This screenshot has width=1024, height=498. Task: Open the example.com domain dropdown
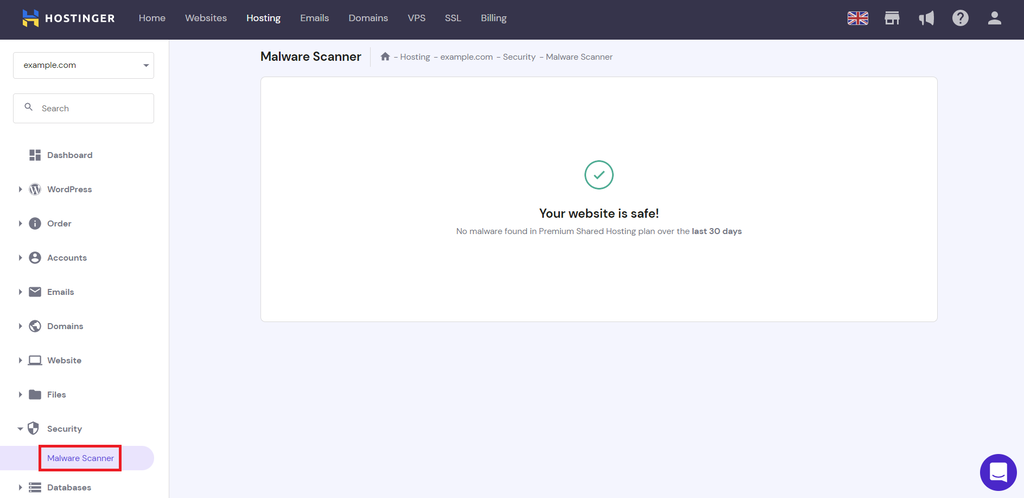pyautogui.click(x=84, y=65)
